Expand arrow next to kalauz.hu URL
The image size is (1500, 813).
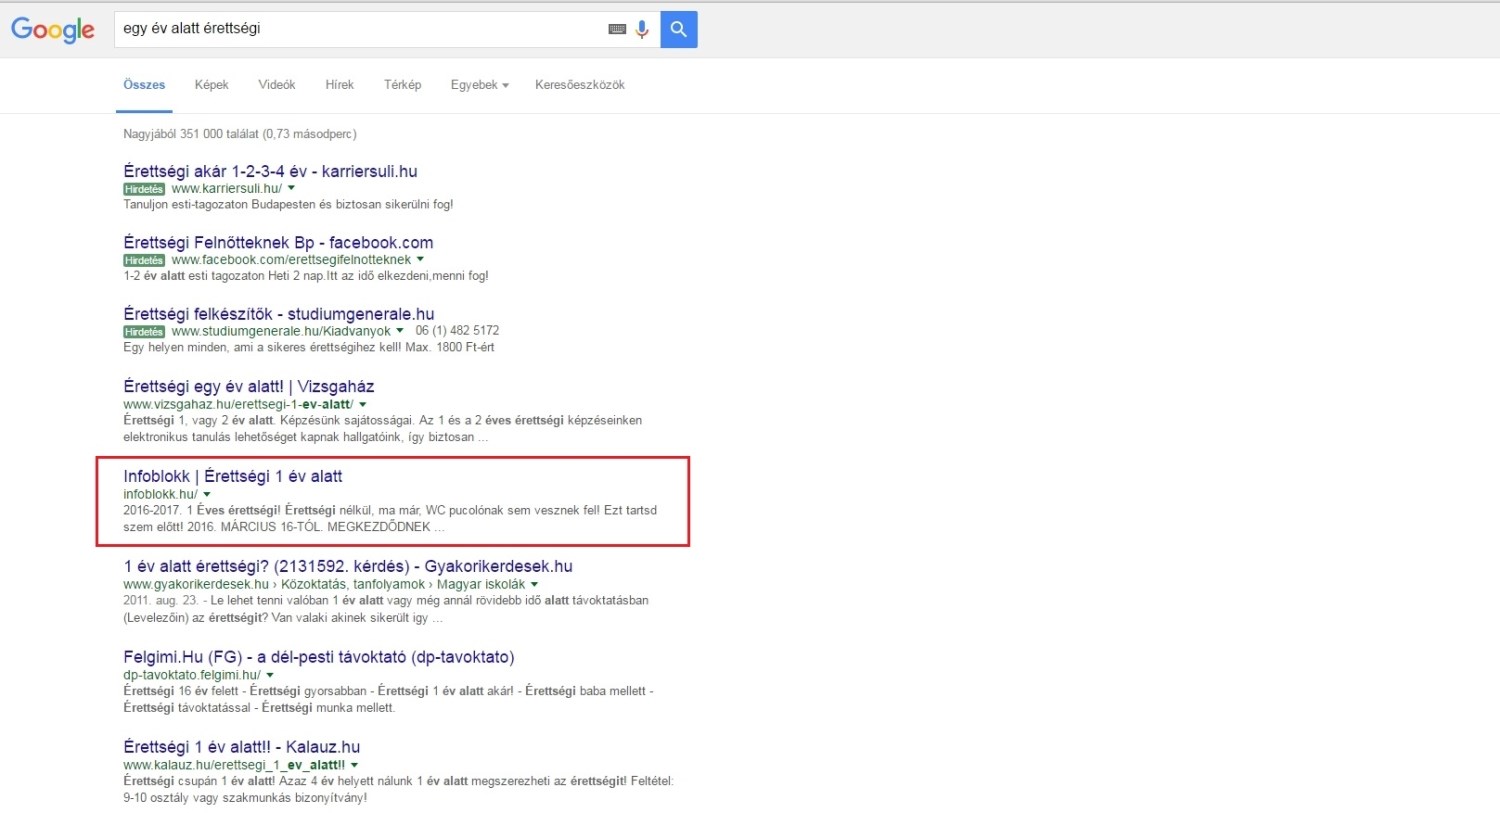coord(355,765)
